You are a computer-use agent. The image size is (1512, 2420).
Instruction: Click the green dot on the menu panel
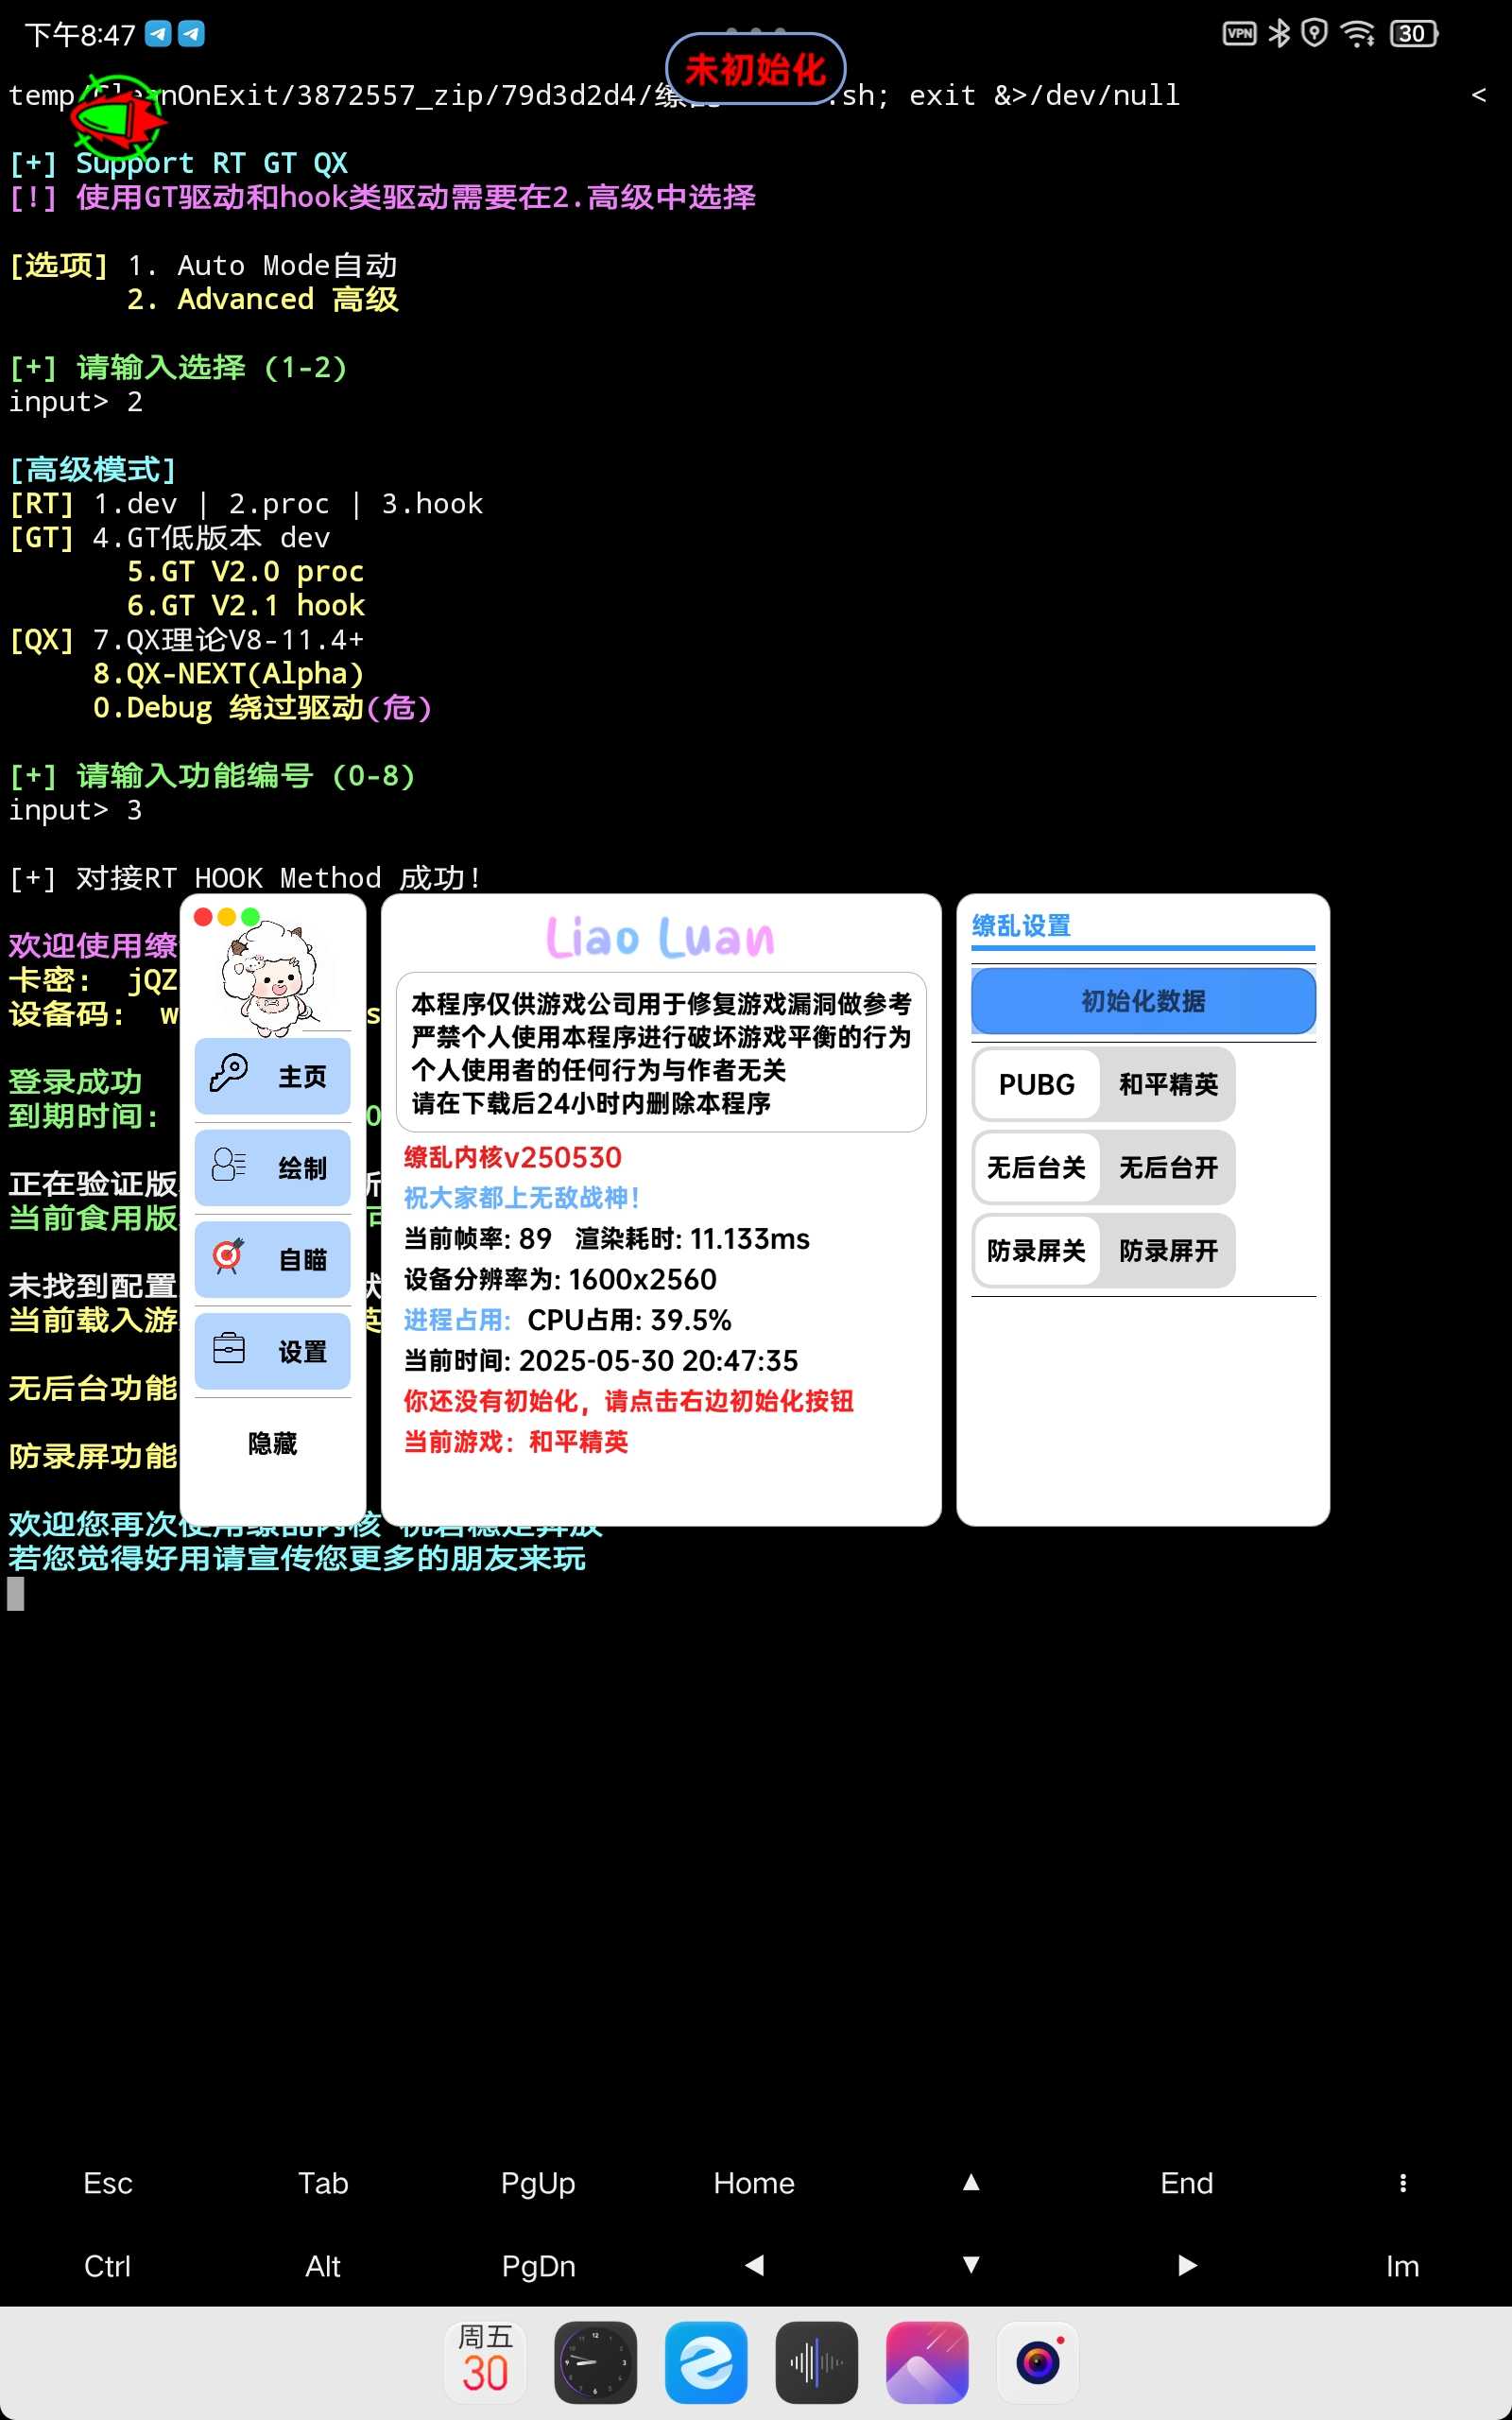coord(251,917)
